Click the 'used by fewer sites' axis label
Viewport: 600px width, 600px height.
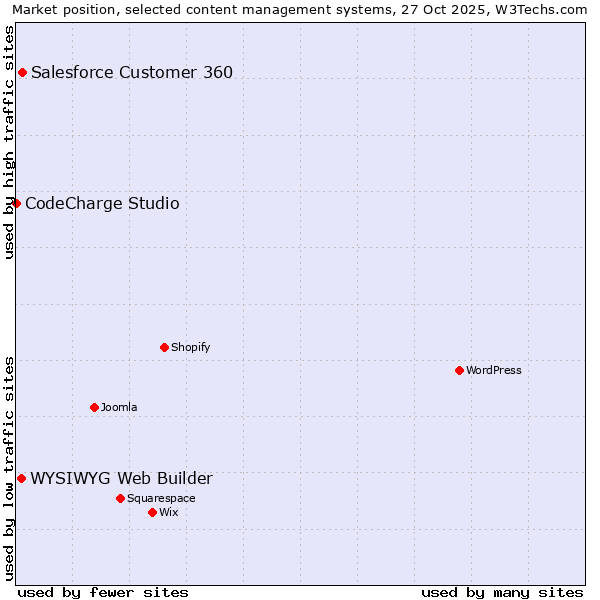tap(103, 592)
